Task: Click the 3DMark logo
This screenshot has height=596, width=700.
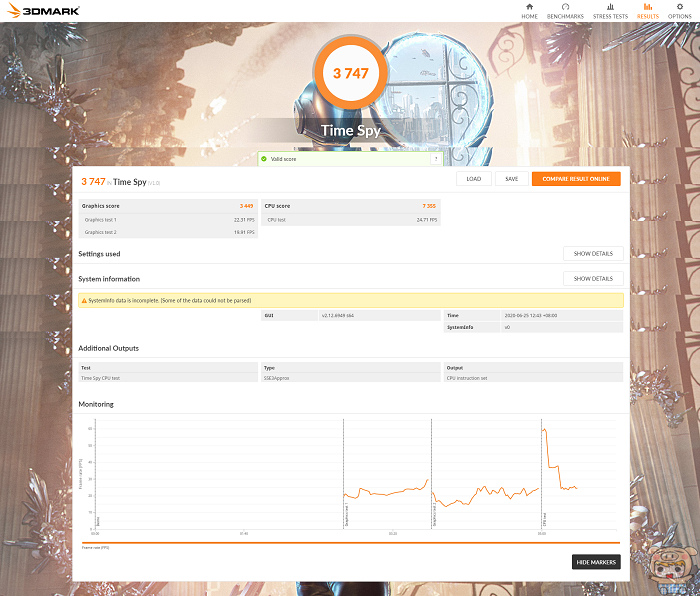Action: 43,11
